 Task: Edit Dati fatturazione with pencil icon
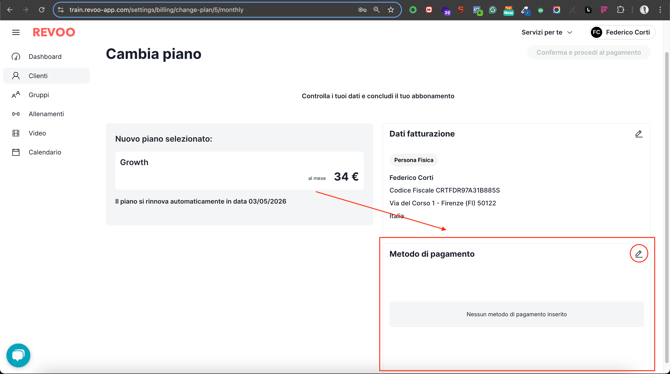(x=638, y=134)
